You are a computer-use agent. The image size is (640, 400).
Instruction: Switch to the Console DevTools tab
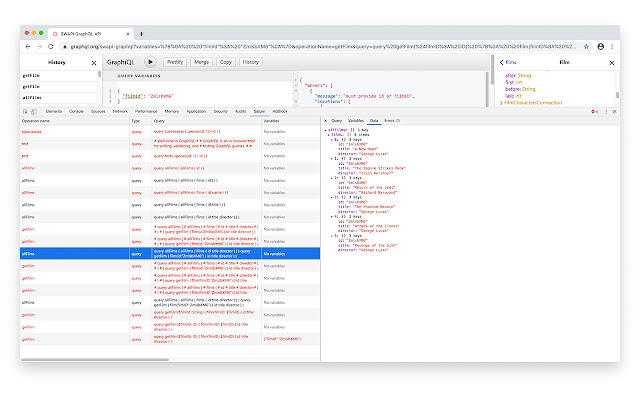point(76,111)
